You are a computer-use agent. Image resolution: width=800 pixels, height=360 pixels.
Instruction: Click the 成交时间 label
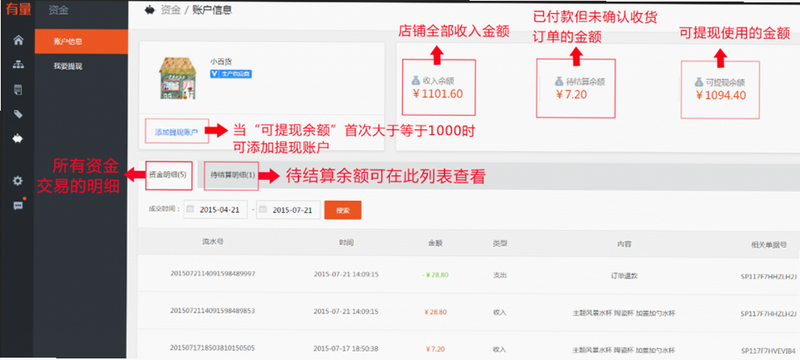(164, 209)
